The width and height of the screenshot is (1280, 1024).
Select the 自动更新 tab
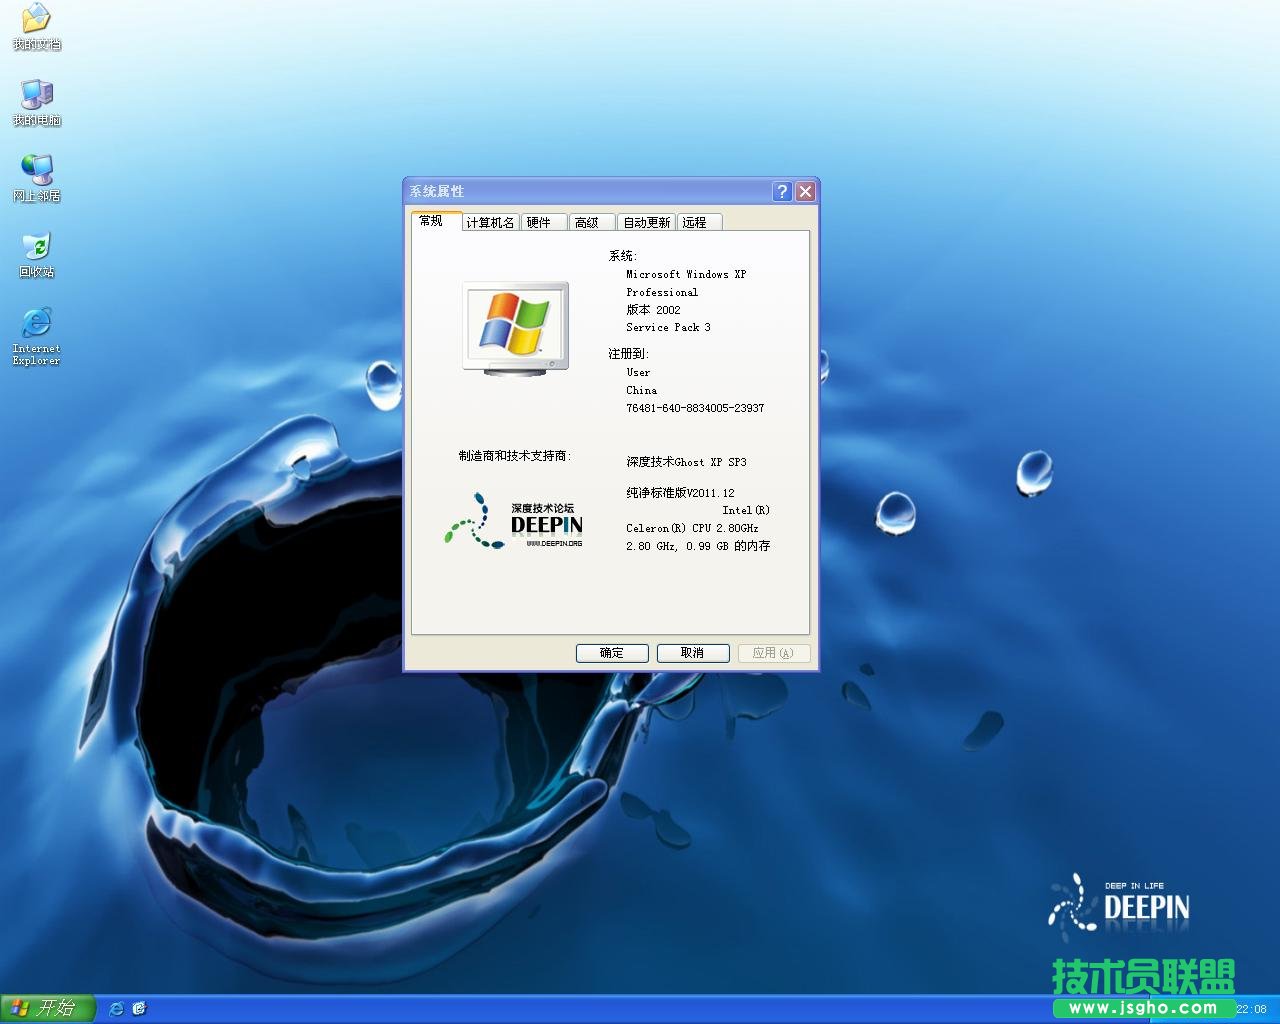coord(646,222)
